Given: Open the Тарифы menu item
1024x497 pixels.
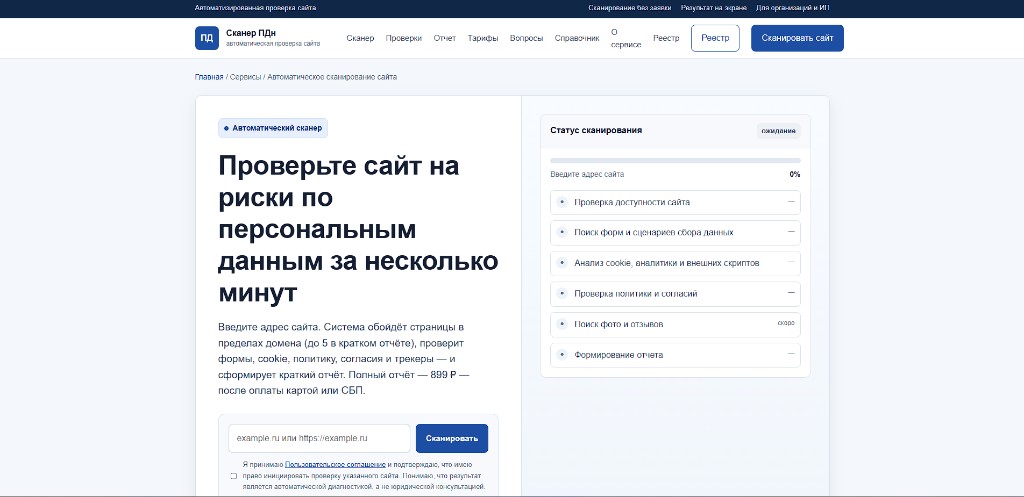Looking at the screenshot, I should (483, 38).
